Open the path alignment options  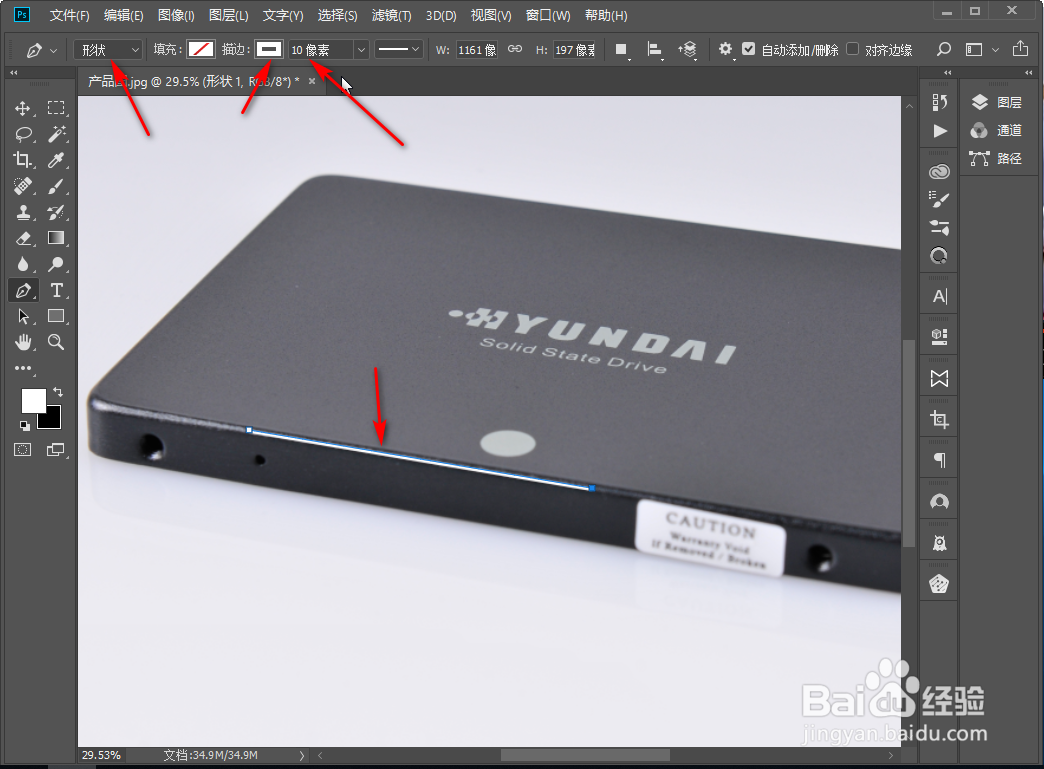[x=654, y=50]
